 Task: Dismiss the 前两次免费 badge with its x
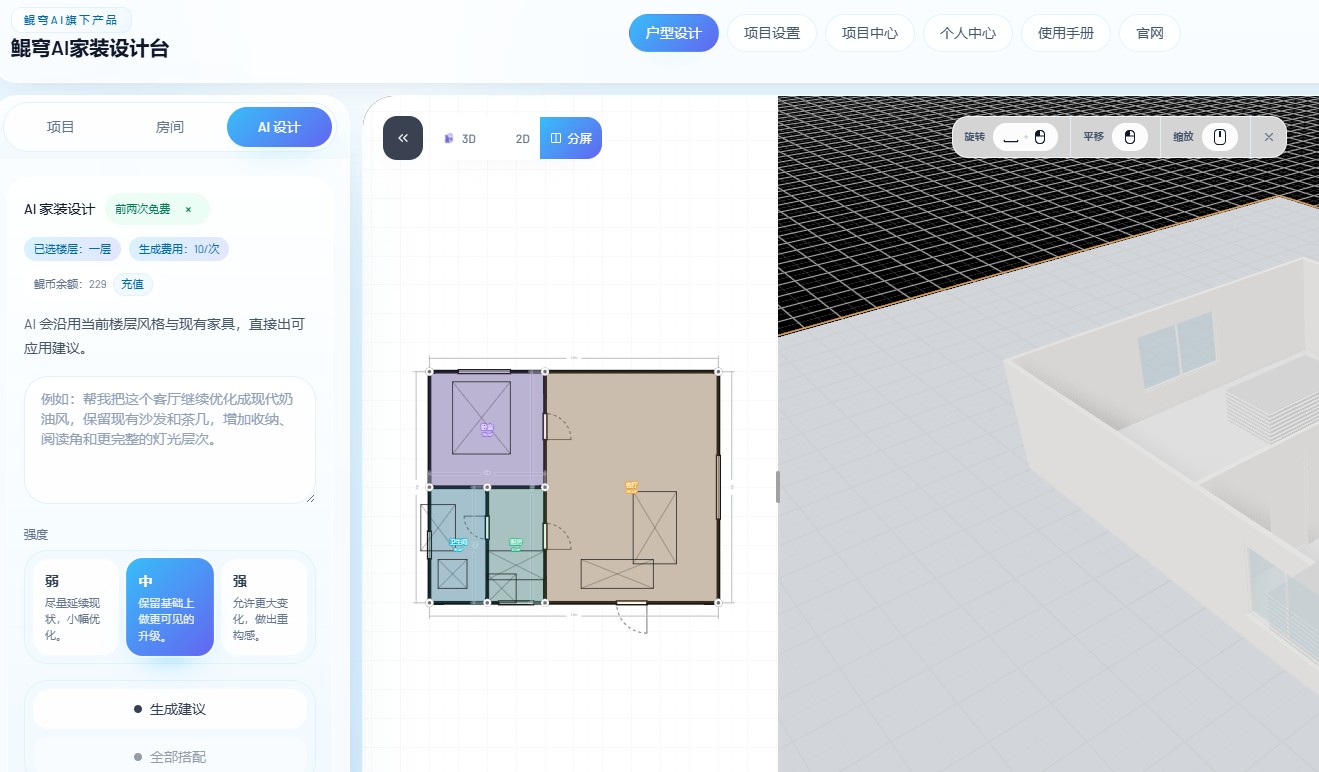[188, 209]
